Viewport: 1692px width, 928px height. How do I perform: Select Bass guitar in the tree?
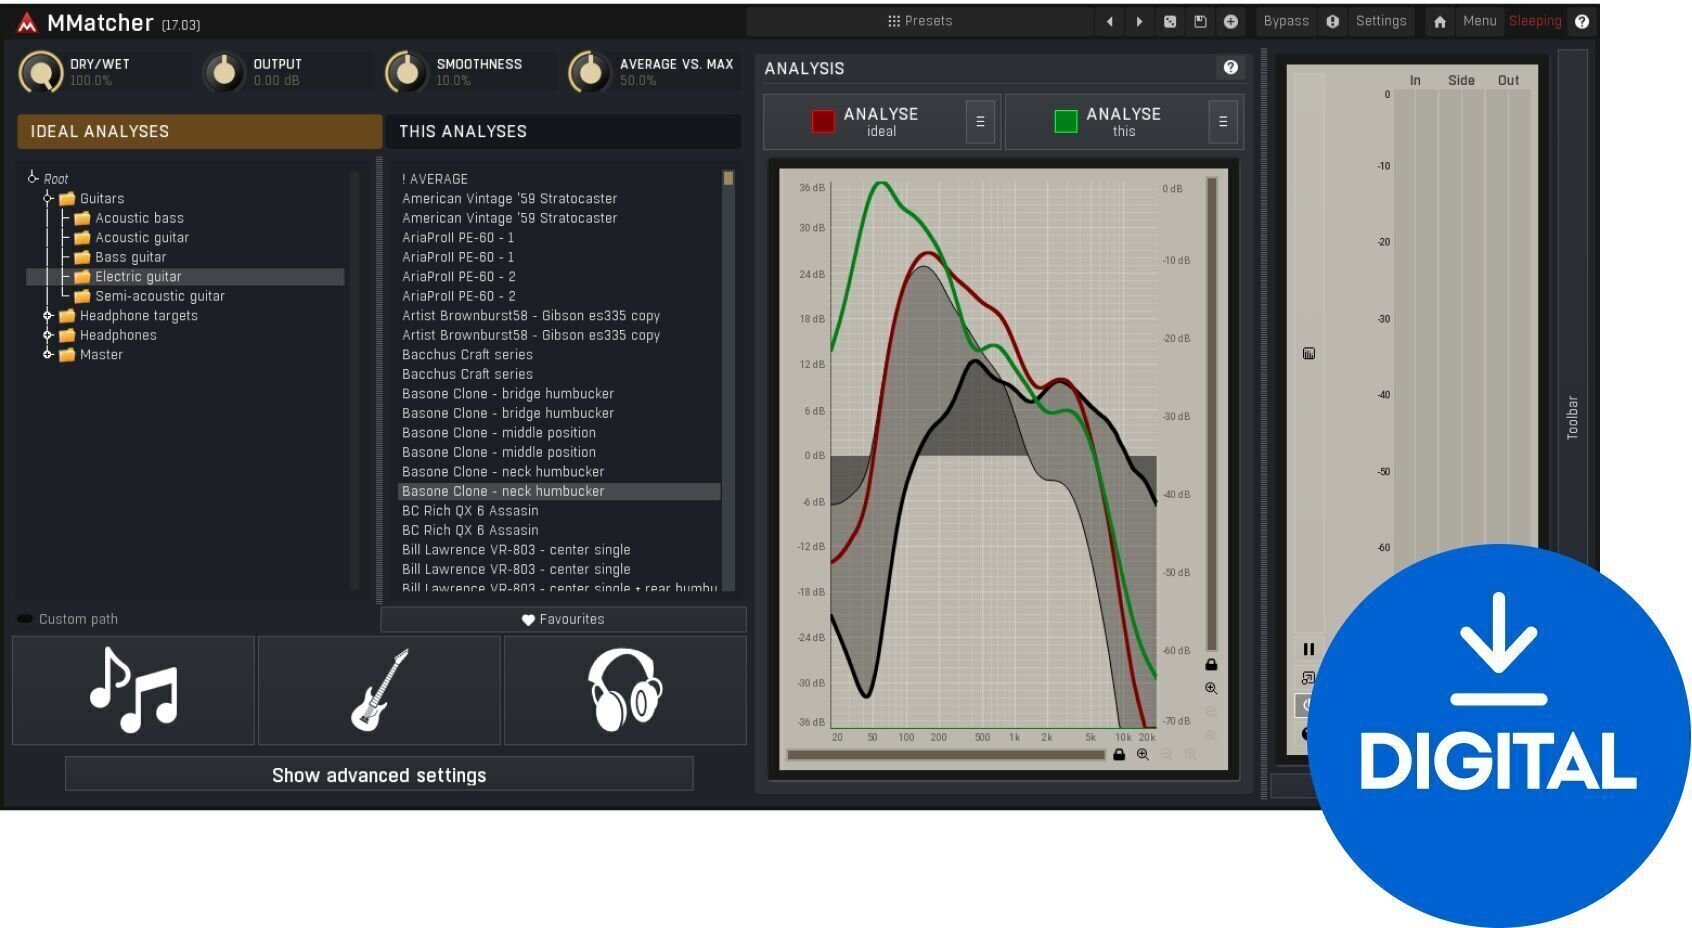coord(130,257)
